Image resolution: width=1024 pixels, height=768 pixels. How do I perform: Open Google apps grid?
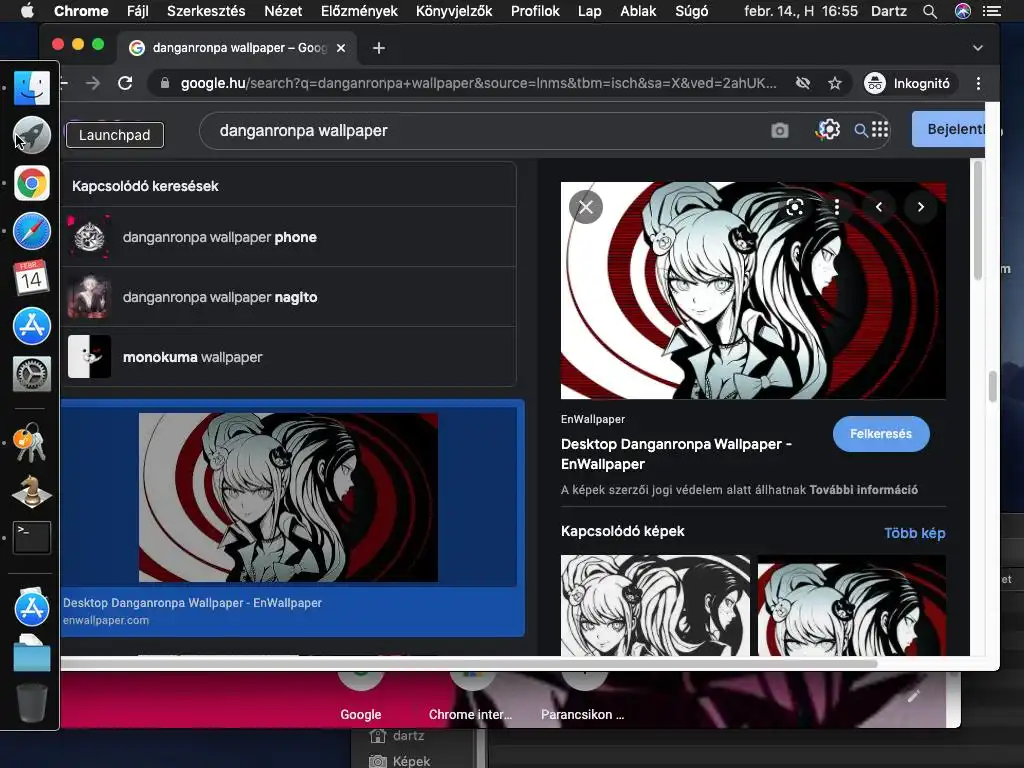[x=880, y=129]
